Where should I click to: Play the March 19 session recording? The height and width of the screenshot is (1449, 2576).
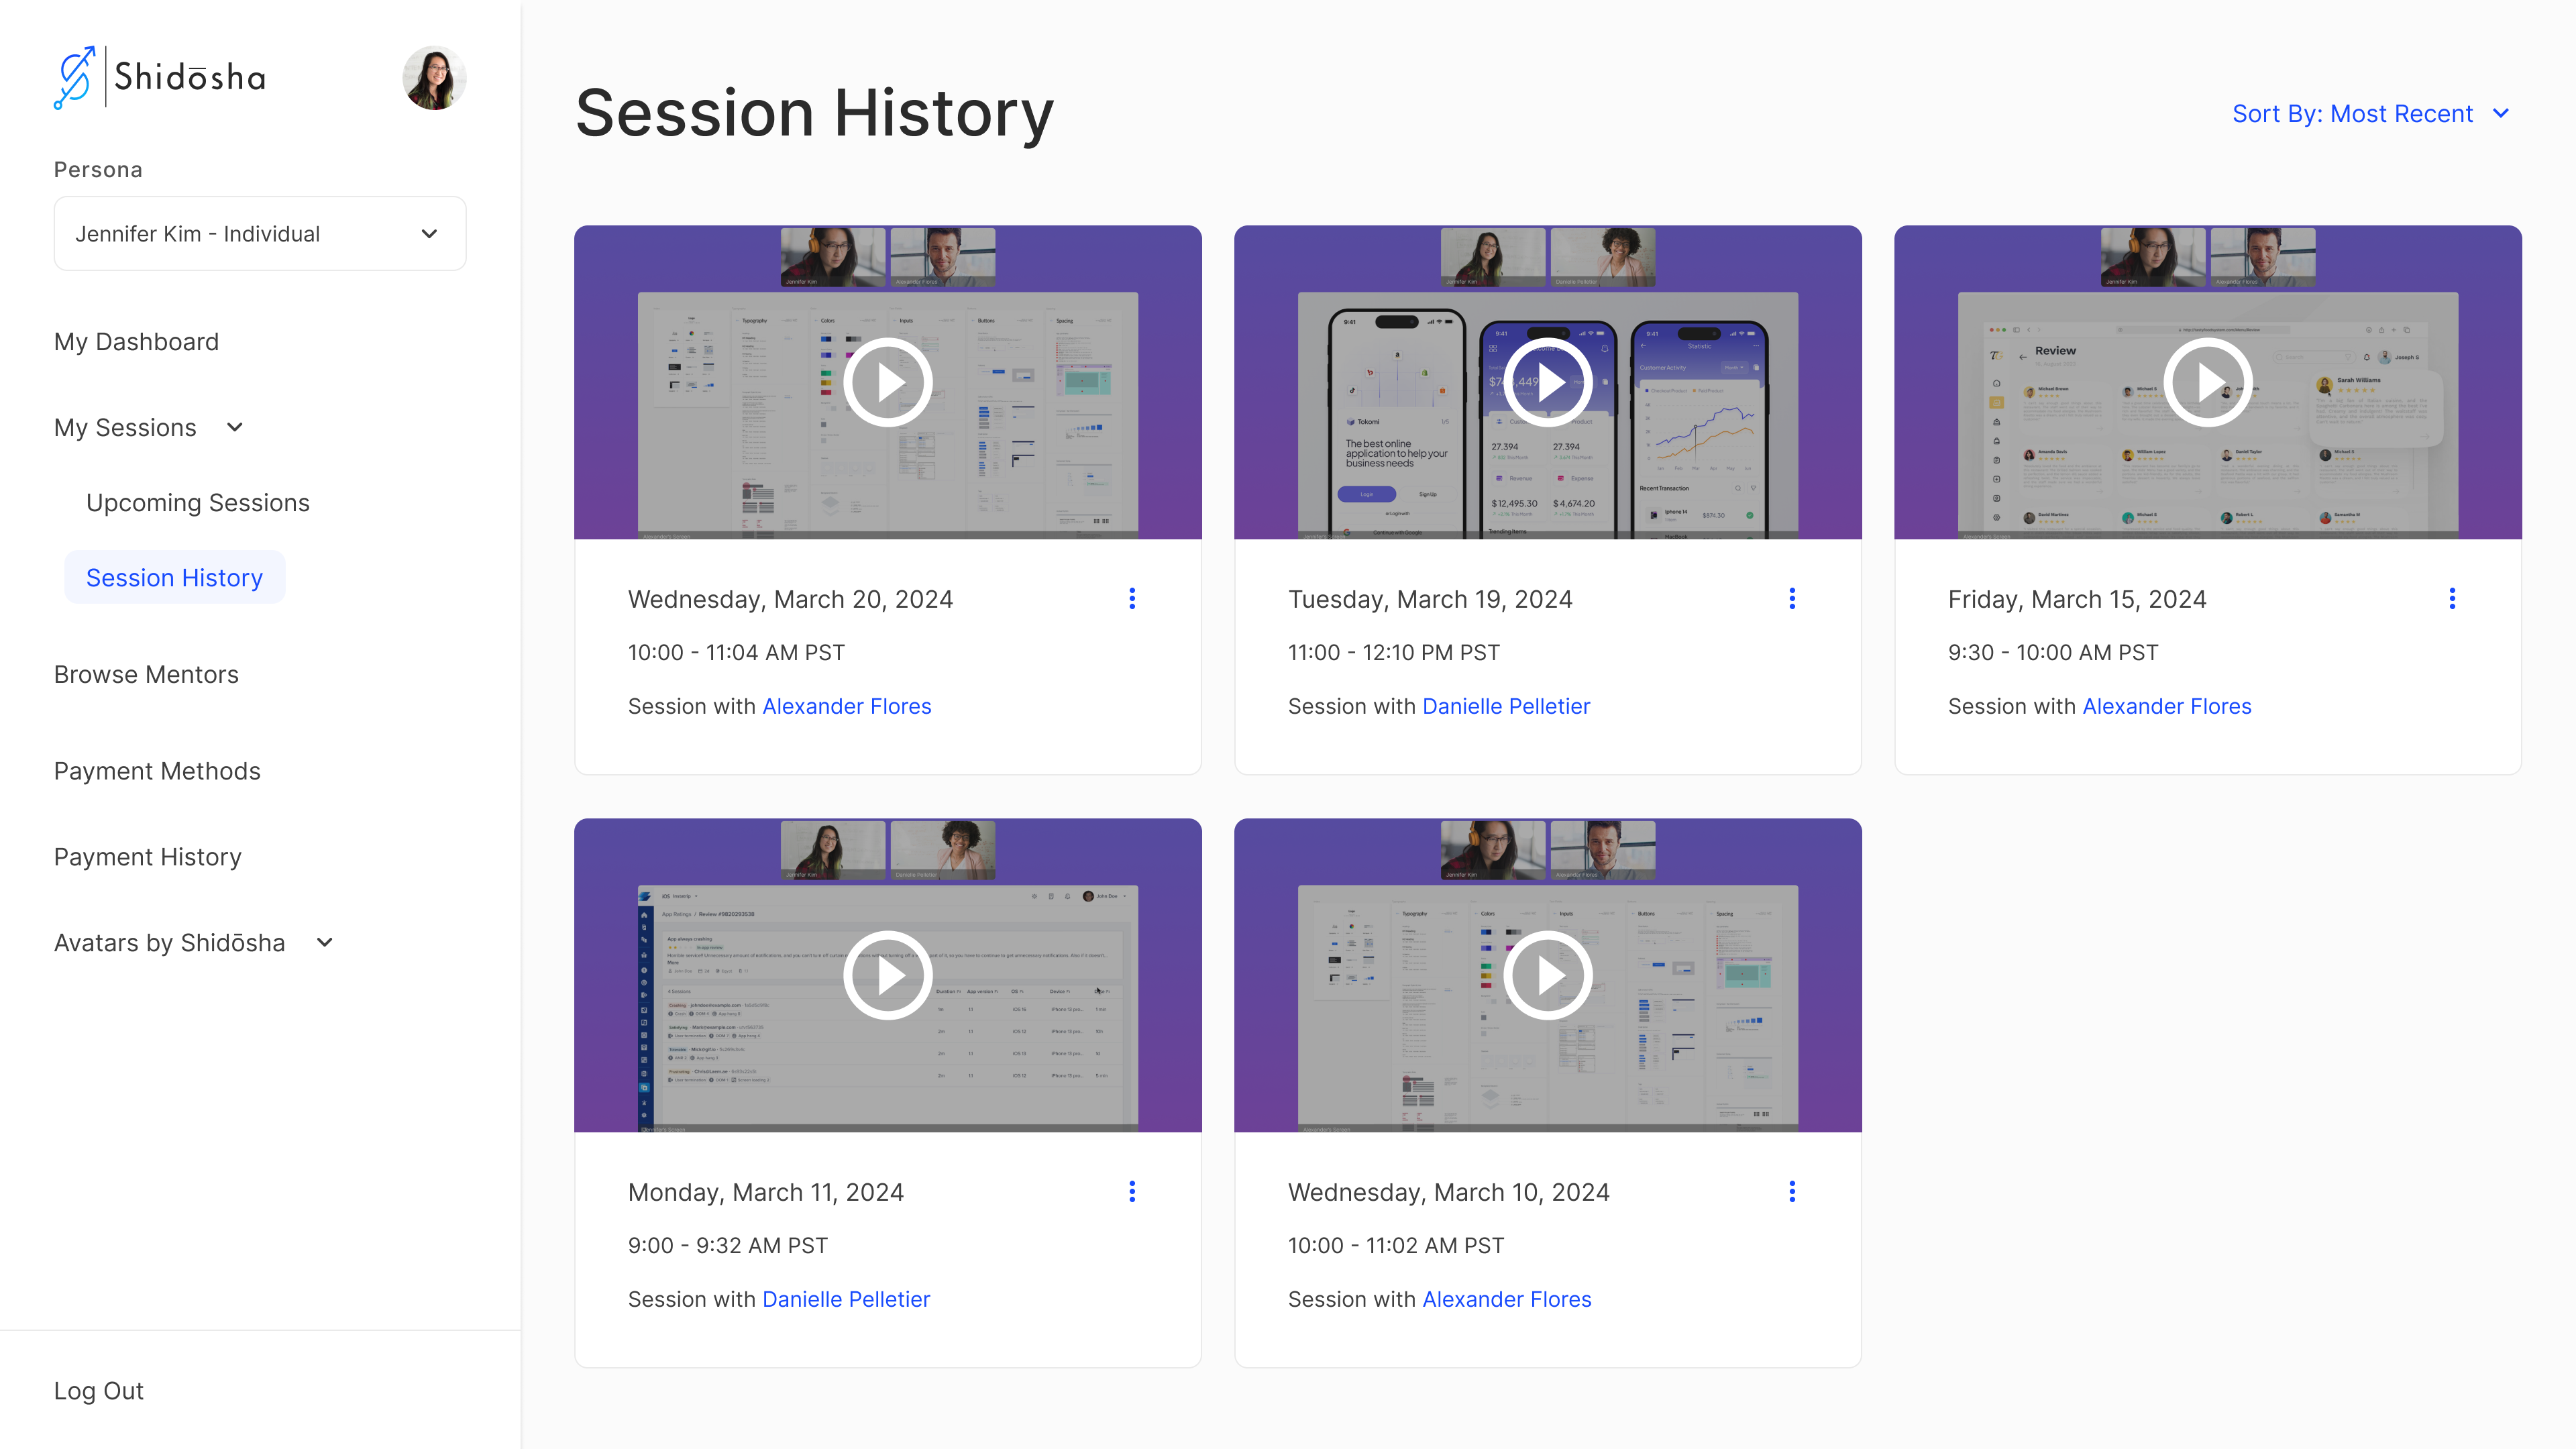click(1547, 382)
